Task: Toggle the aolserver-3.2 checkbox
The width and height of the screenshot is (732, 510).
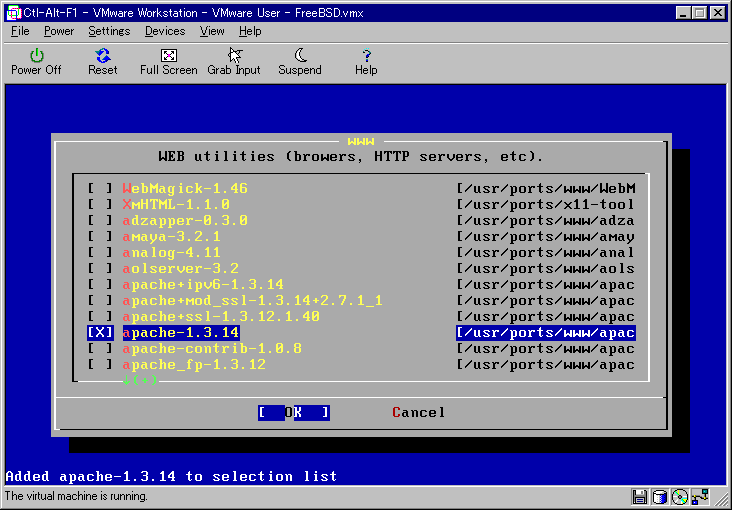Action: point(100,269)
